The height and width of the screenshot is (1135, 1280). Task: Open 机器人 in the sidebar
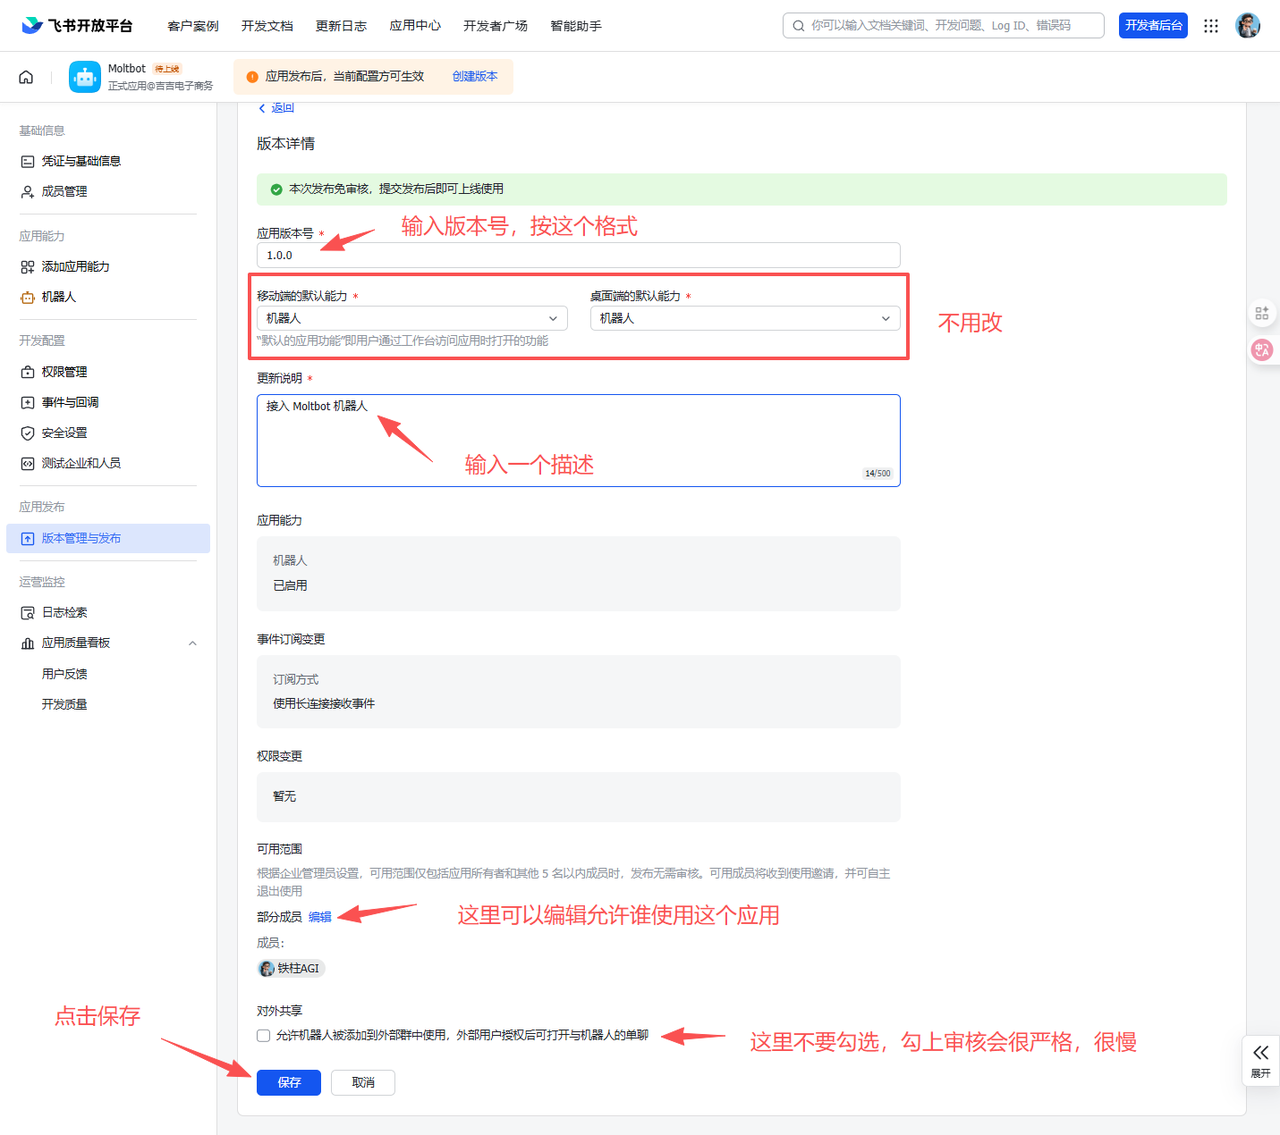(x=58, y=297)
